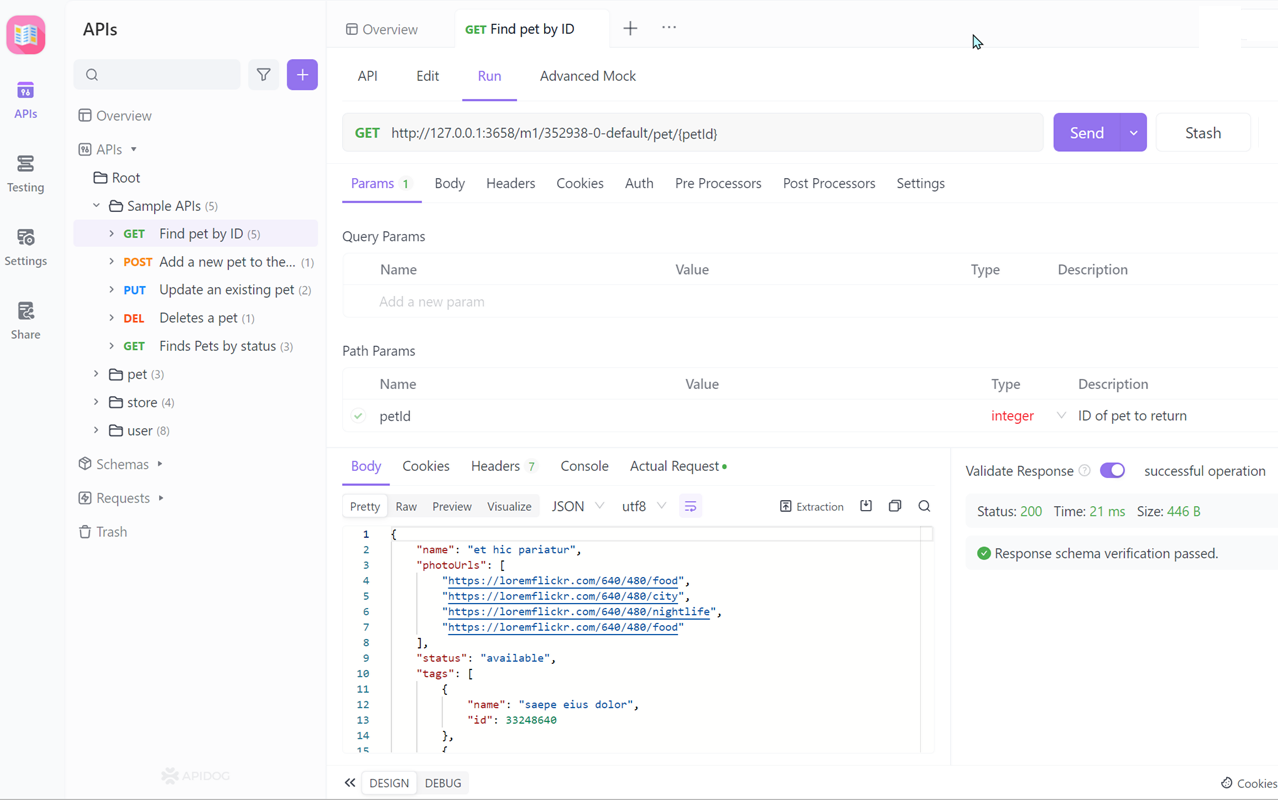Open the nightlife loremflickr URL link
1280x800 pixels.
(580, 612)
